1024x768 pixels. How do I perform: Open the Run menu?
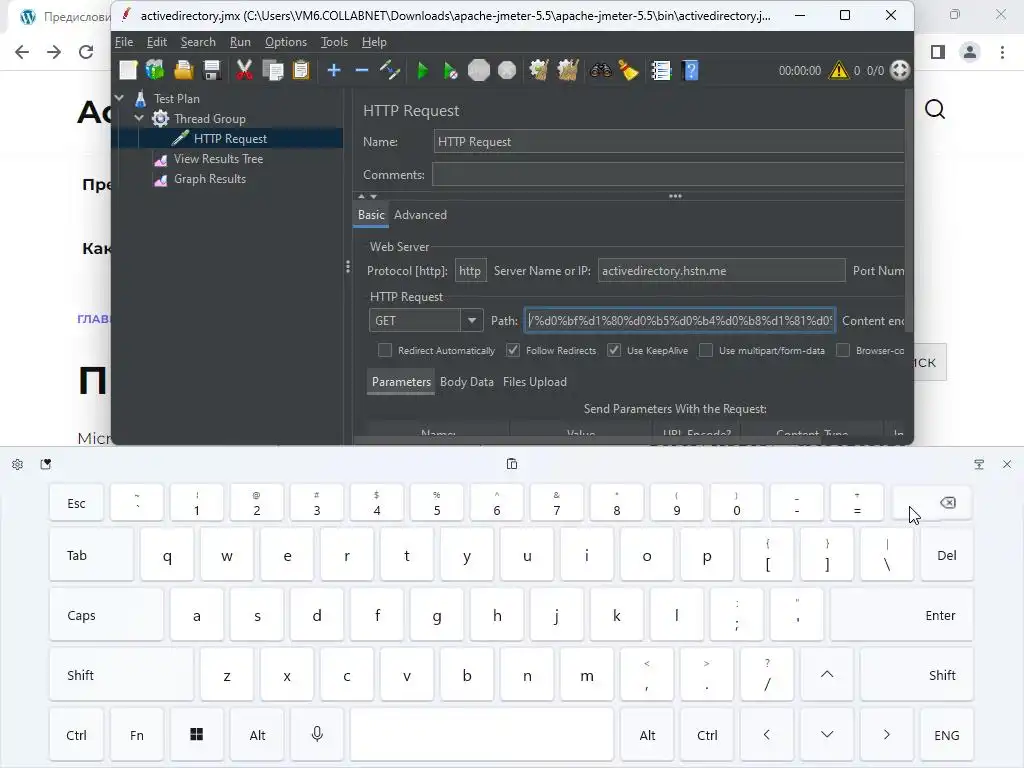pos(240,42)
